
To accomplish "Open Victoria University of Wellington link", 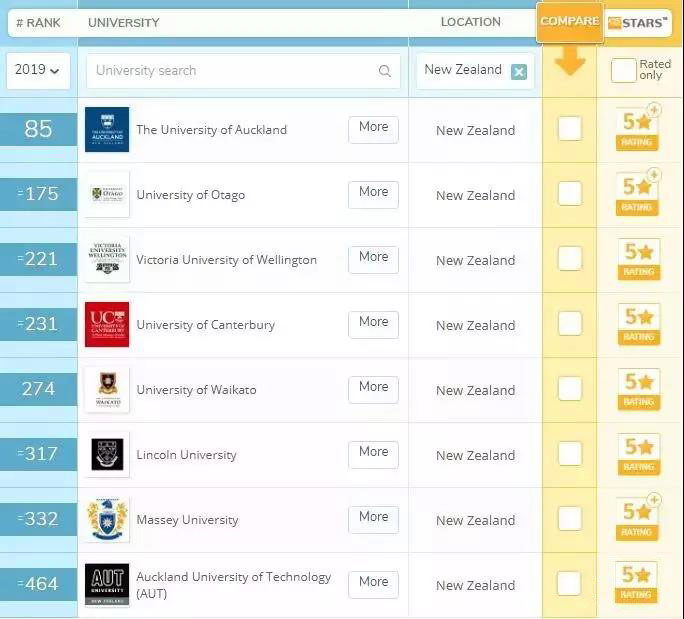I will (x=226, y=260).
